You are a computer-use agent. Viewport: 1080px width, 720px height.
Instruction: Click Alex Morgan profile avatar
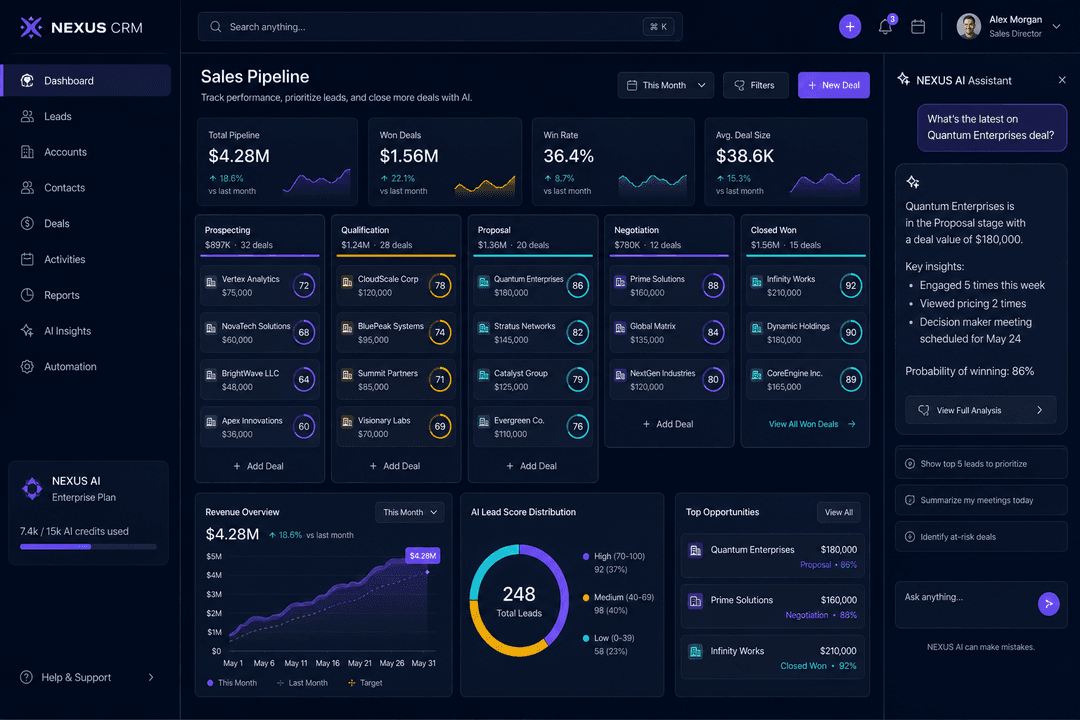click(x=968, y=27)
